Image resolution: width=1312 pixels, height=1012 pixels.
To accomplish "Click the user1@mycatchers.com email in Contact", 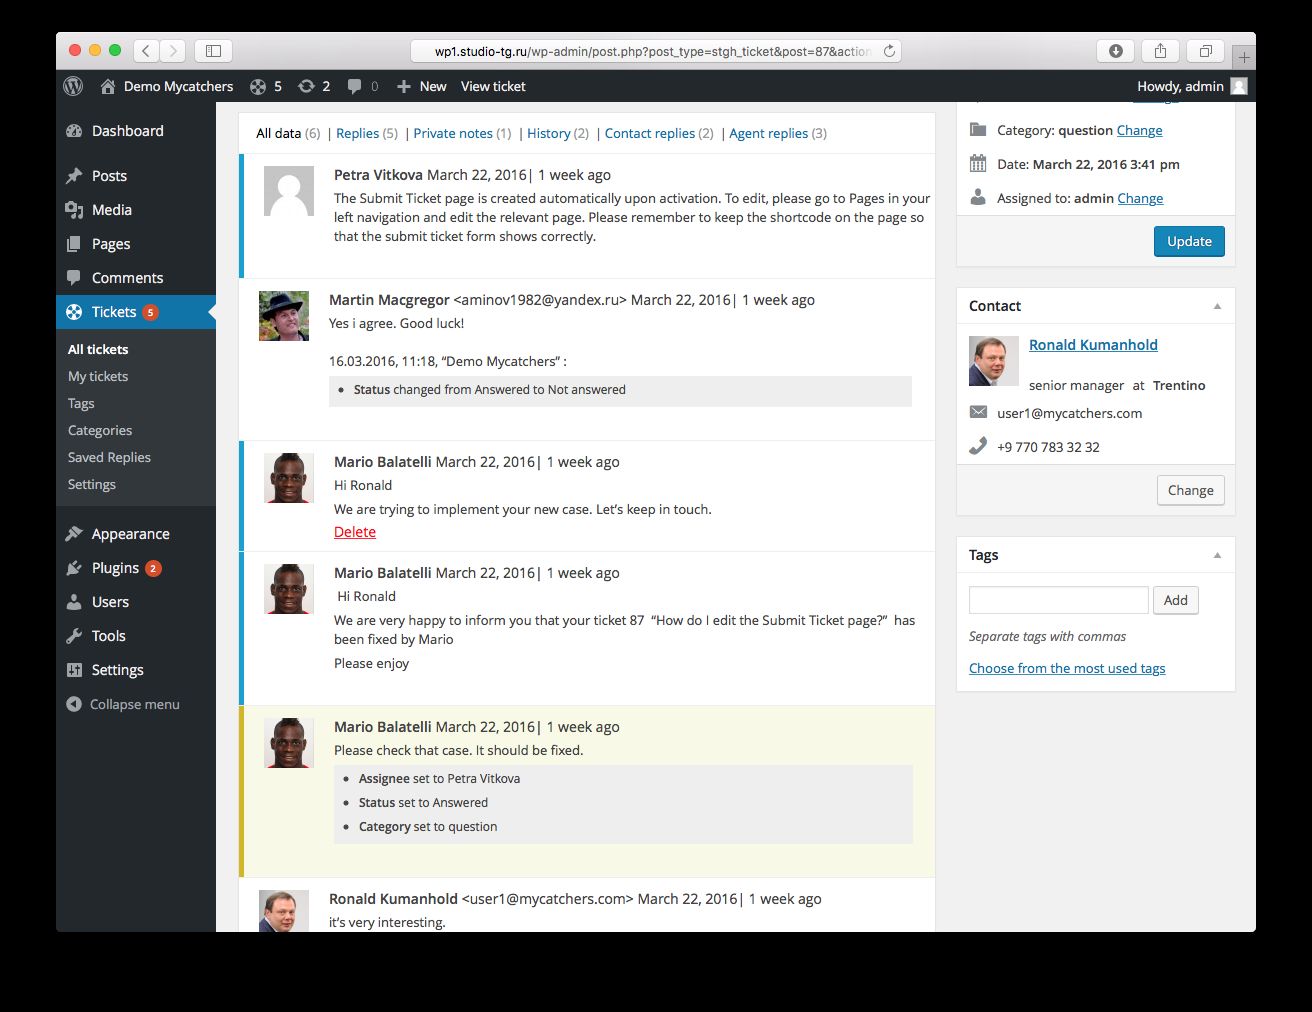I will [1069, 413].
